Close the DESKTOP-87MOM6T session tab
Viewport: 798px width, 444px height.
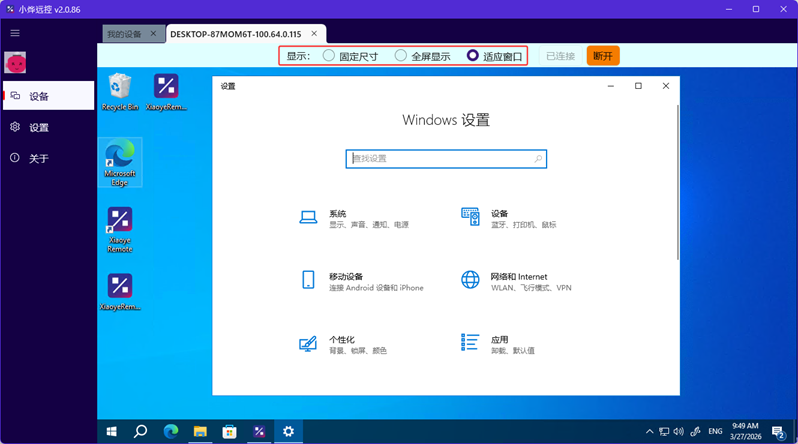(314, 34)
